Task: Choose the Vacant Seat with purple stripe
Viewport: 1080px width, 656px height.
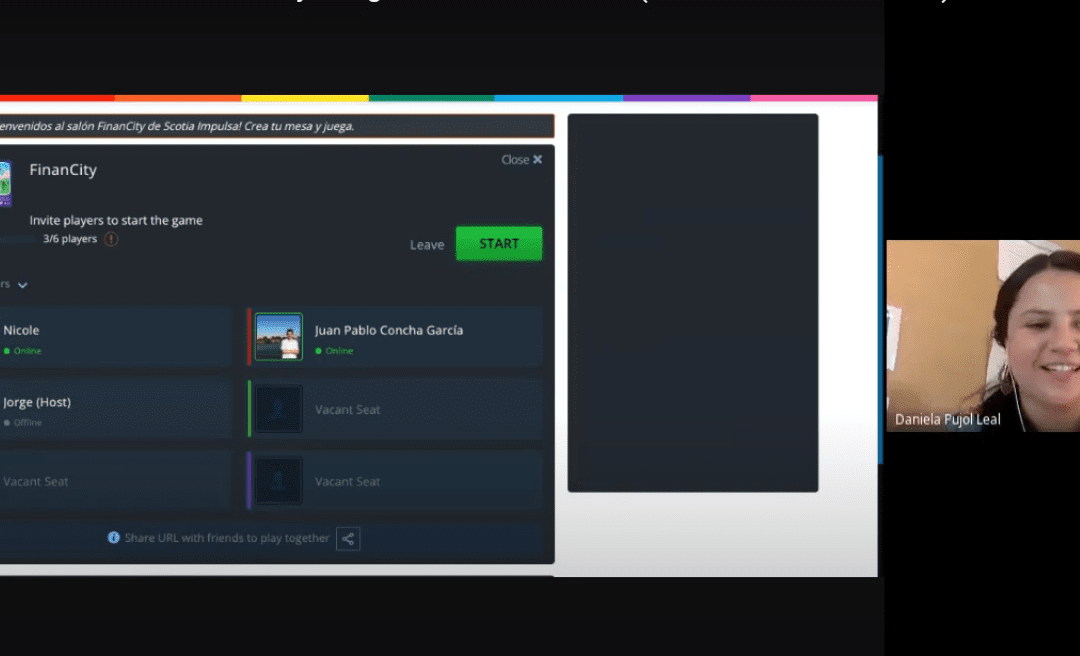Action: tap(395, 481)
